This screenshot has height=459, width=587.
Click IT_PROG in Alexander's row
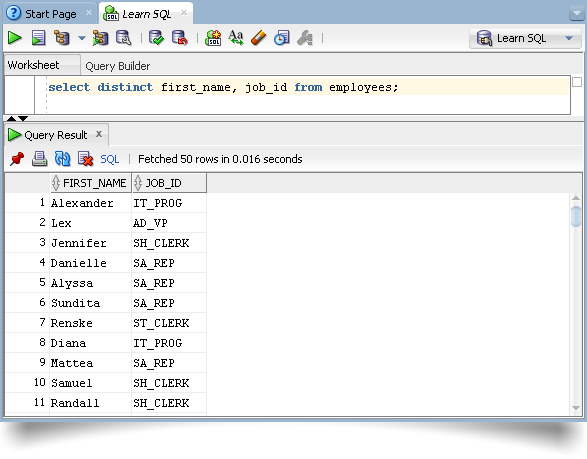169,203
